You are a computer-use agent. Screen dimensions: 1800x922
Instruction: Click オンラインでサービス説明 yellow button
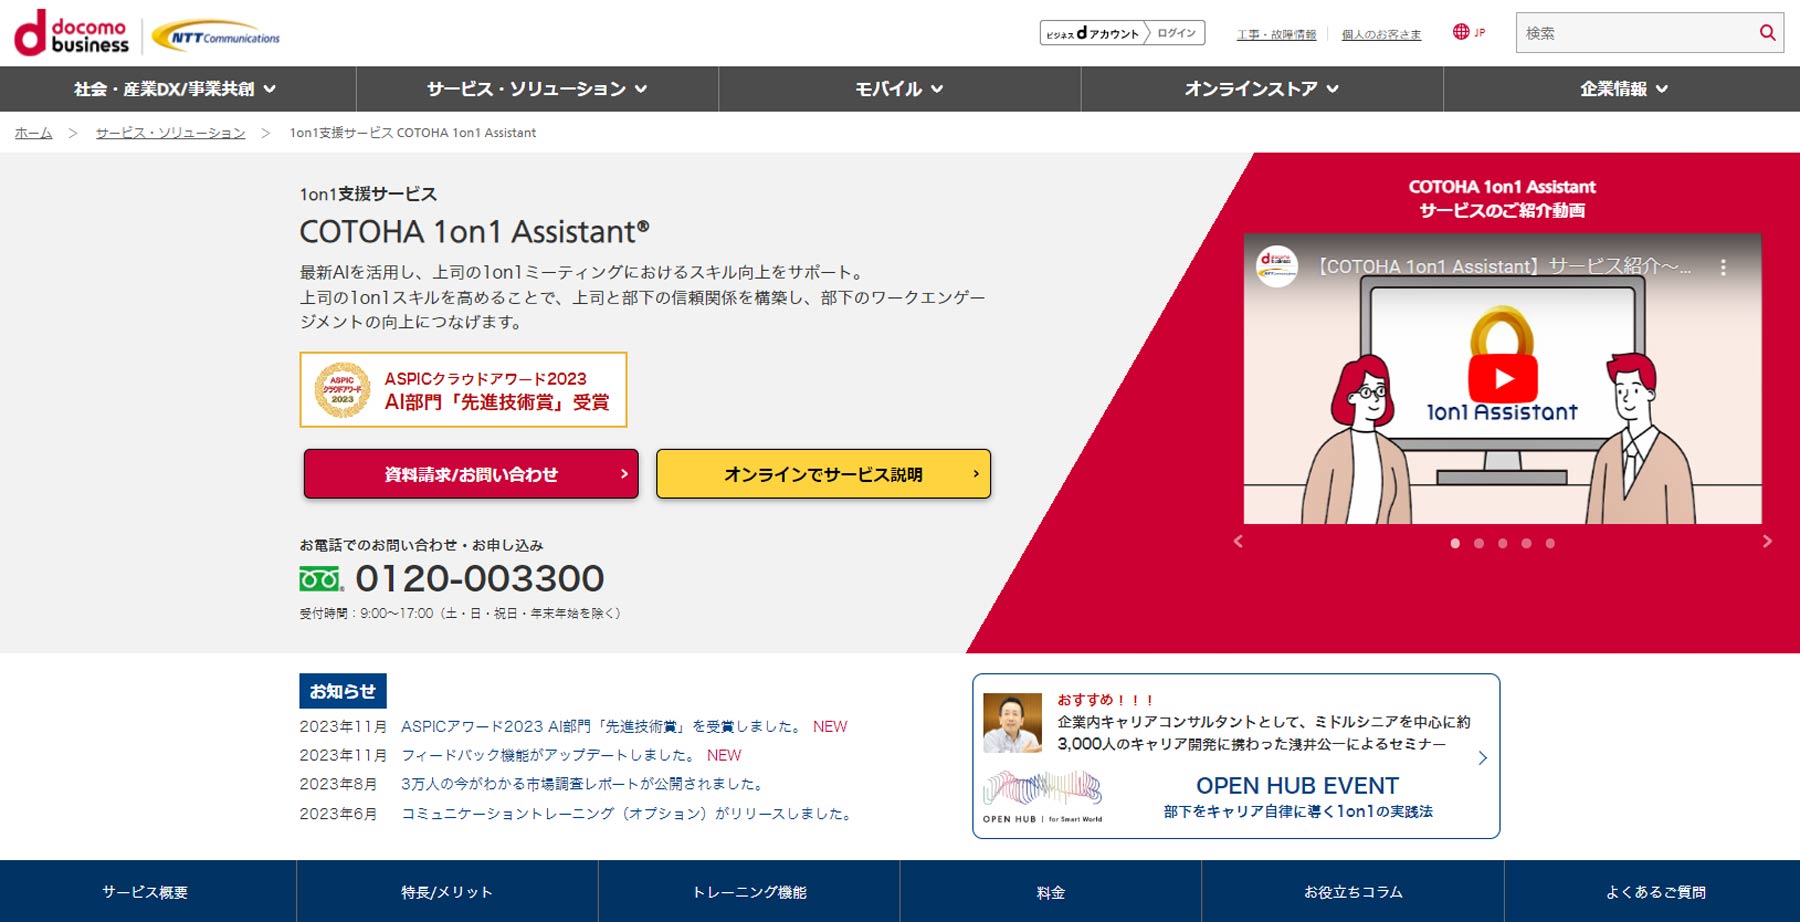pyautogui.click(x=823, y=474)
